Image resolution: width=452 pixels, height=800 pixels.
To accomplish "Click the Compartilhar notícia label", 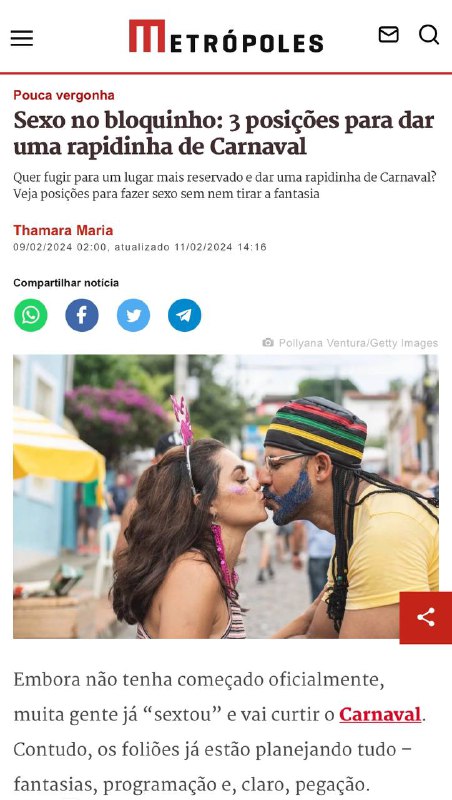I will click(x=66, y=283).
